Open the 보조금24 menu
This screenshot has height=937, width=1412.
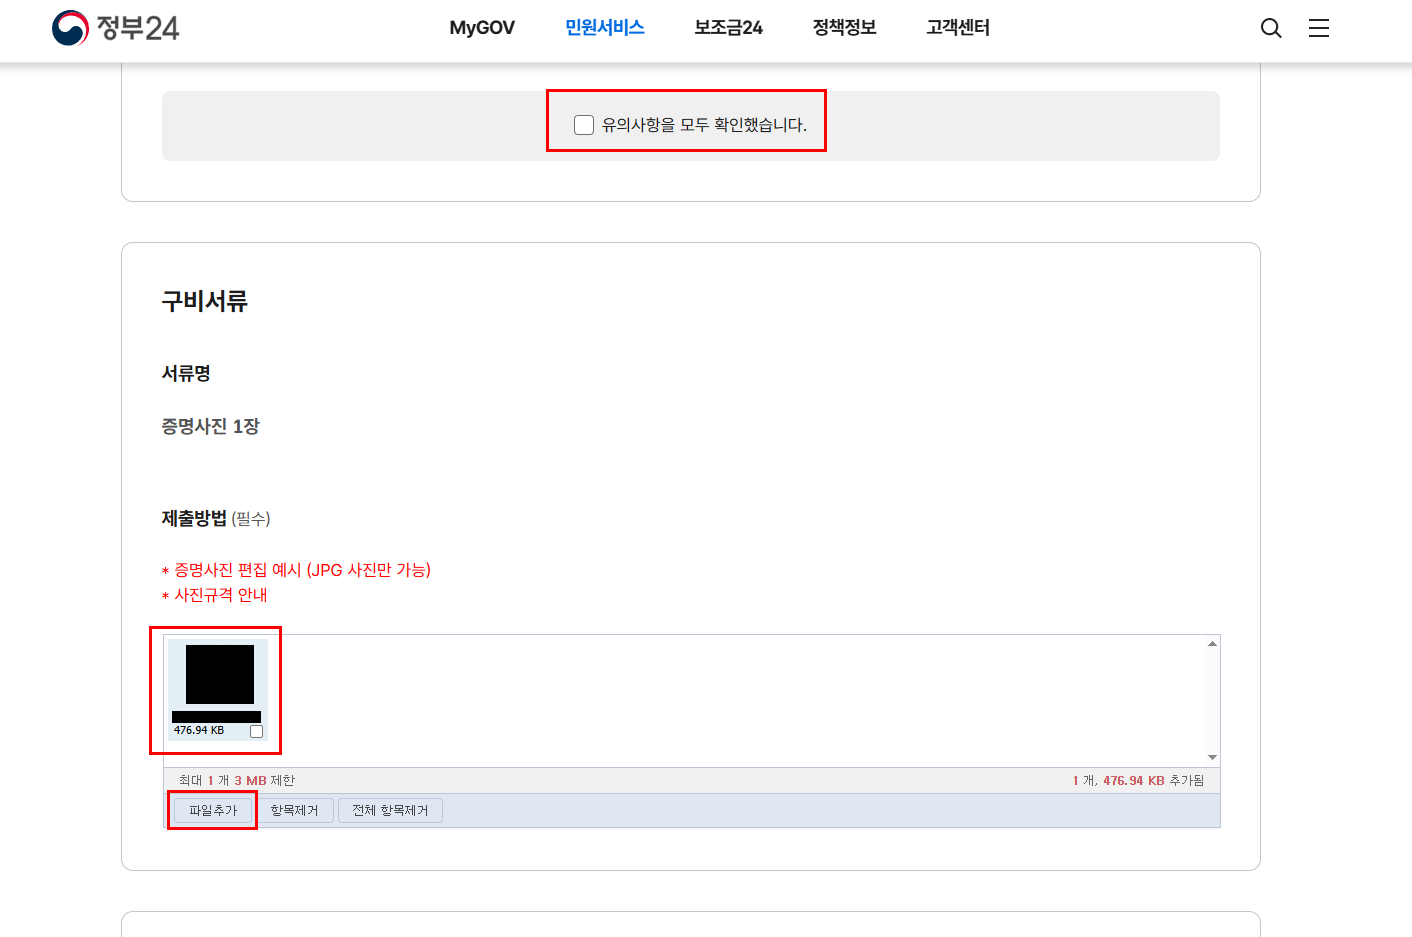729,28
